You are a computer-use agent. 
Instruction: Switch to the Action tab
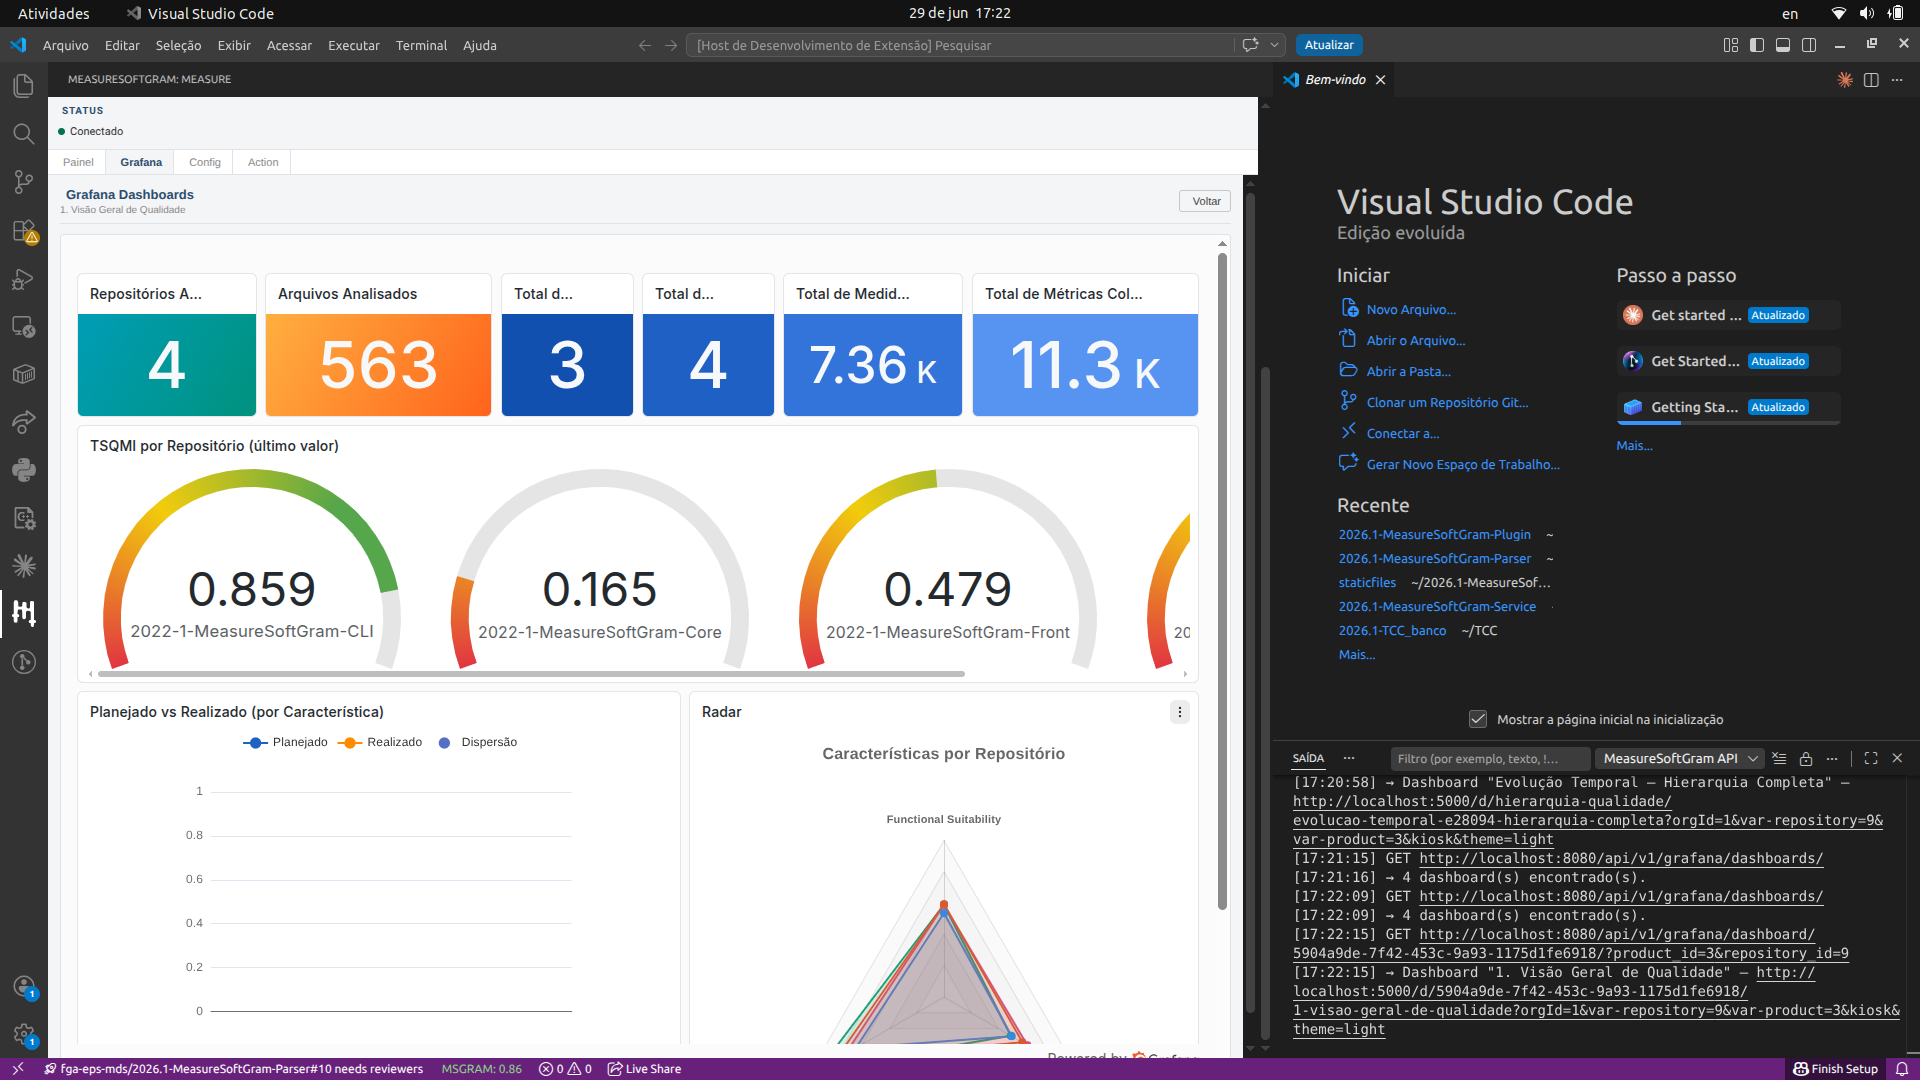click(263, 162)
